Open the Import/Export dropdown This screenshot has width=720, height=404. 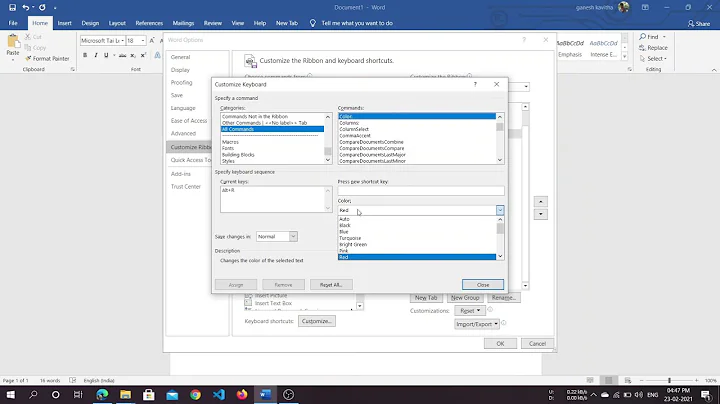[x=477, y=324]
